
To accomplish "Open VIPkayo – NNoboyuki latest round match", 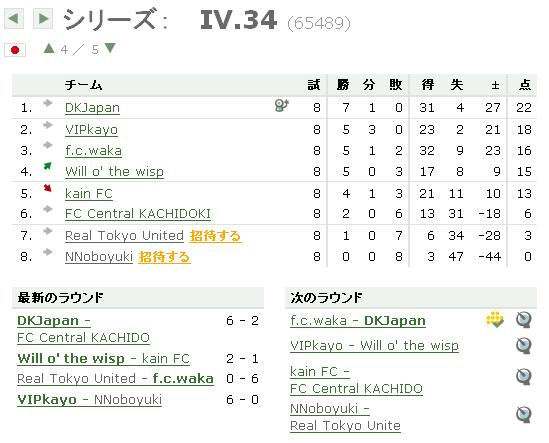I will [89, 400].
